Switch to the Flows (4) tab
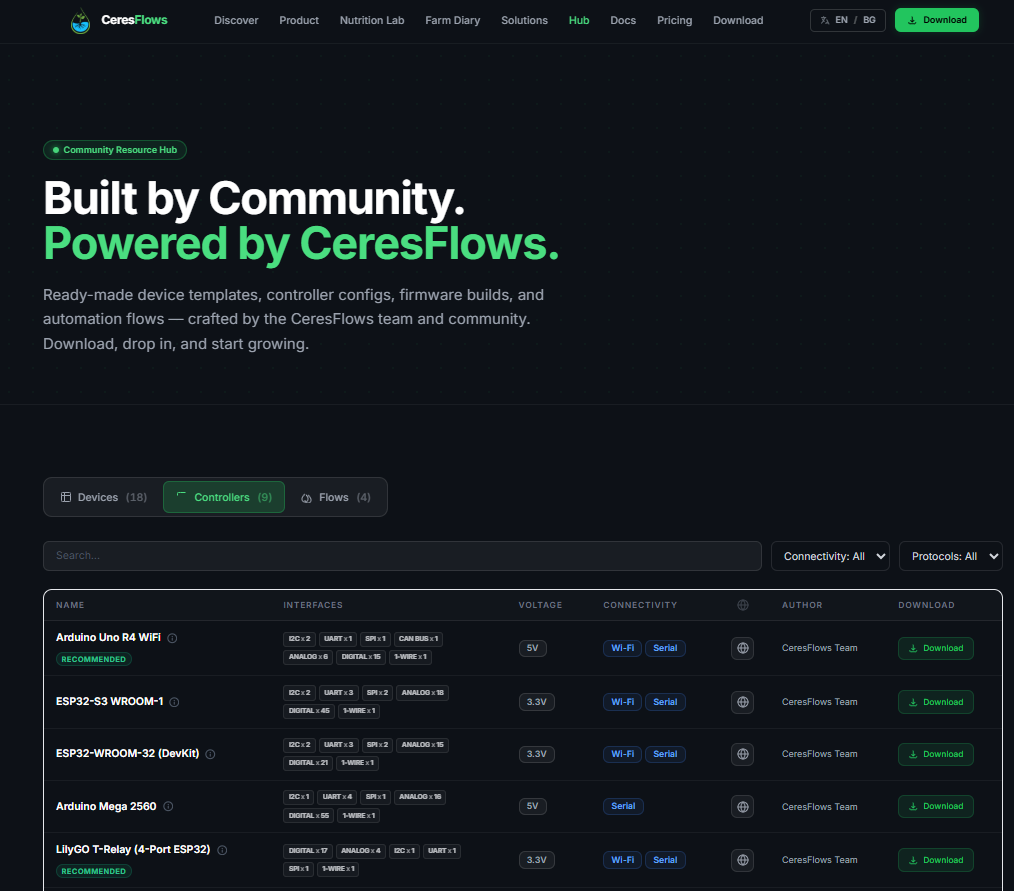The image size is (1014, 891). tap(336, 497)
